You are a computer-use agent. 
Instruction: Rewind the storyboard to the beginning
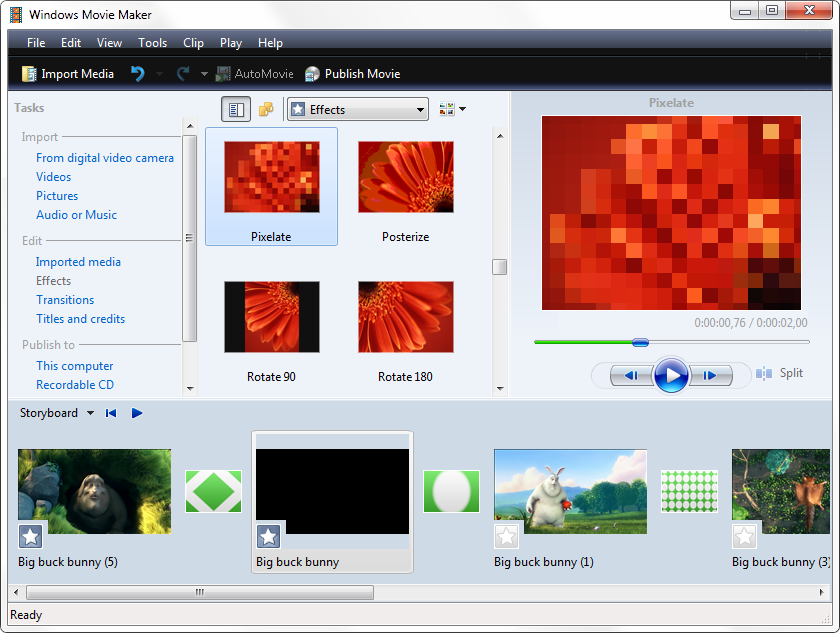coord(111,413)
